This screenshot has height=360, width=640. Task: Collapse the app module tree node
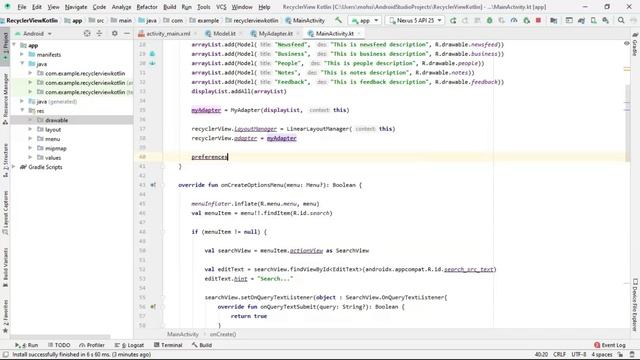pyautogui.click(x=15, y=45)
